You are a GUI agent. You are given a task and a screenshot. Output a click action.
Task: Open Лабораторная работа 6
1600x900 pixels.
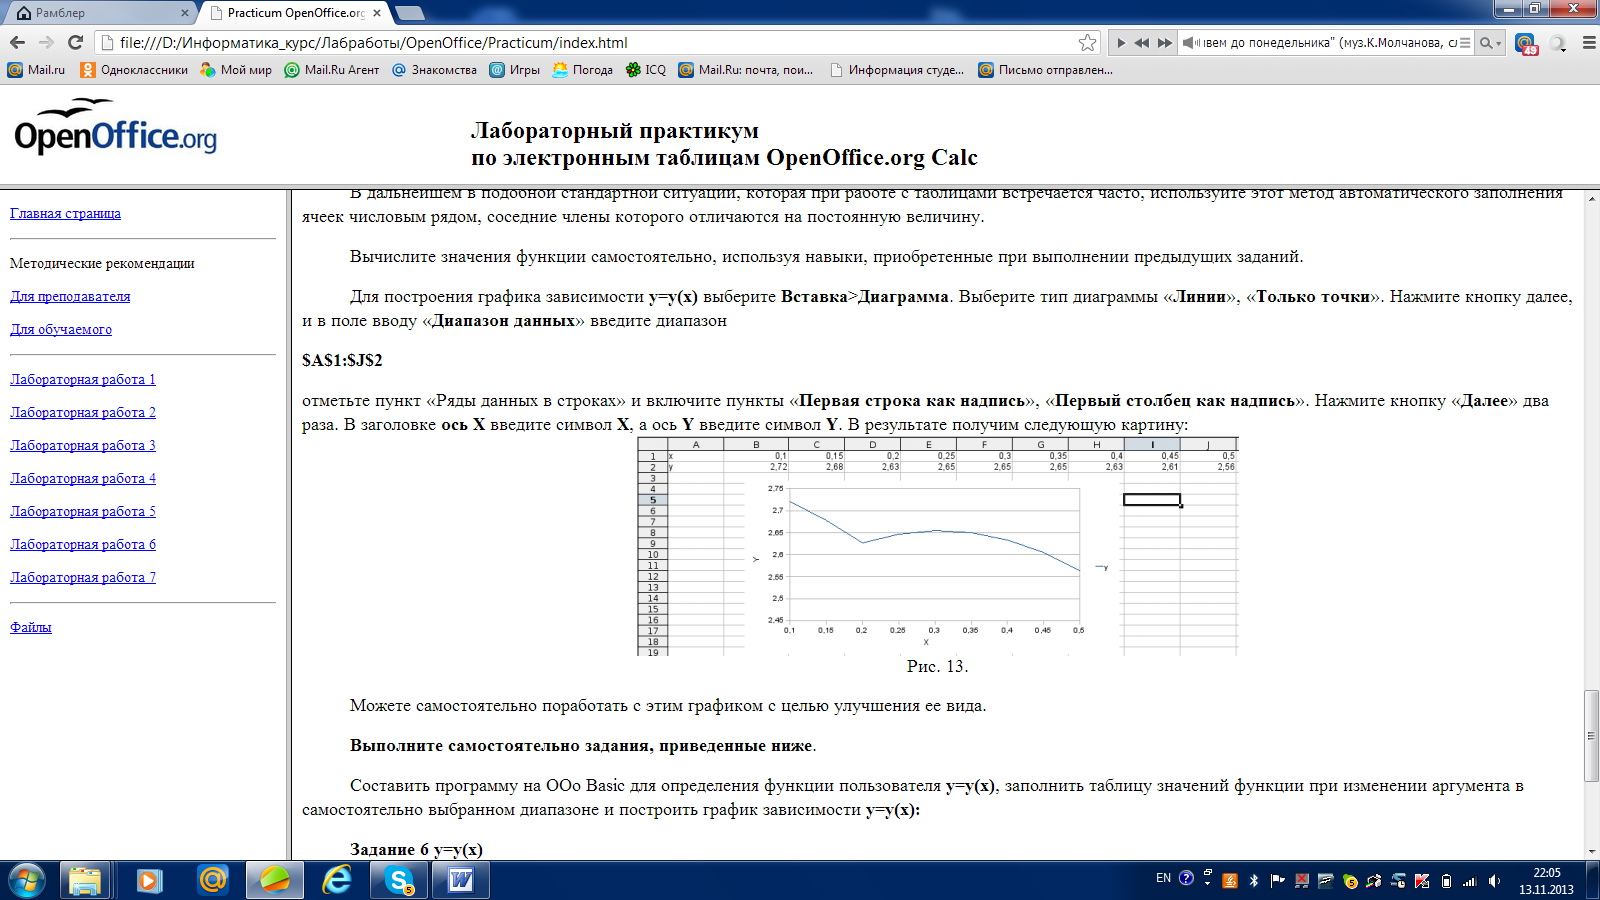click(83, 544)
